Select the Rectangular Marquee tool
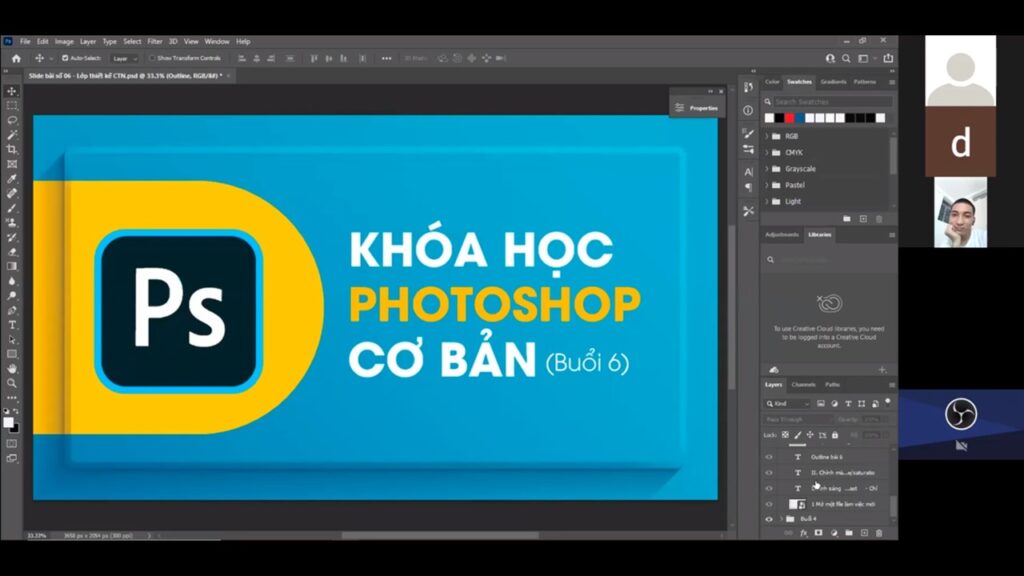This screenshot has width=1024, height=576. pyautogui.click(x=12, y=105)
